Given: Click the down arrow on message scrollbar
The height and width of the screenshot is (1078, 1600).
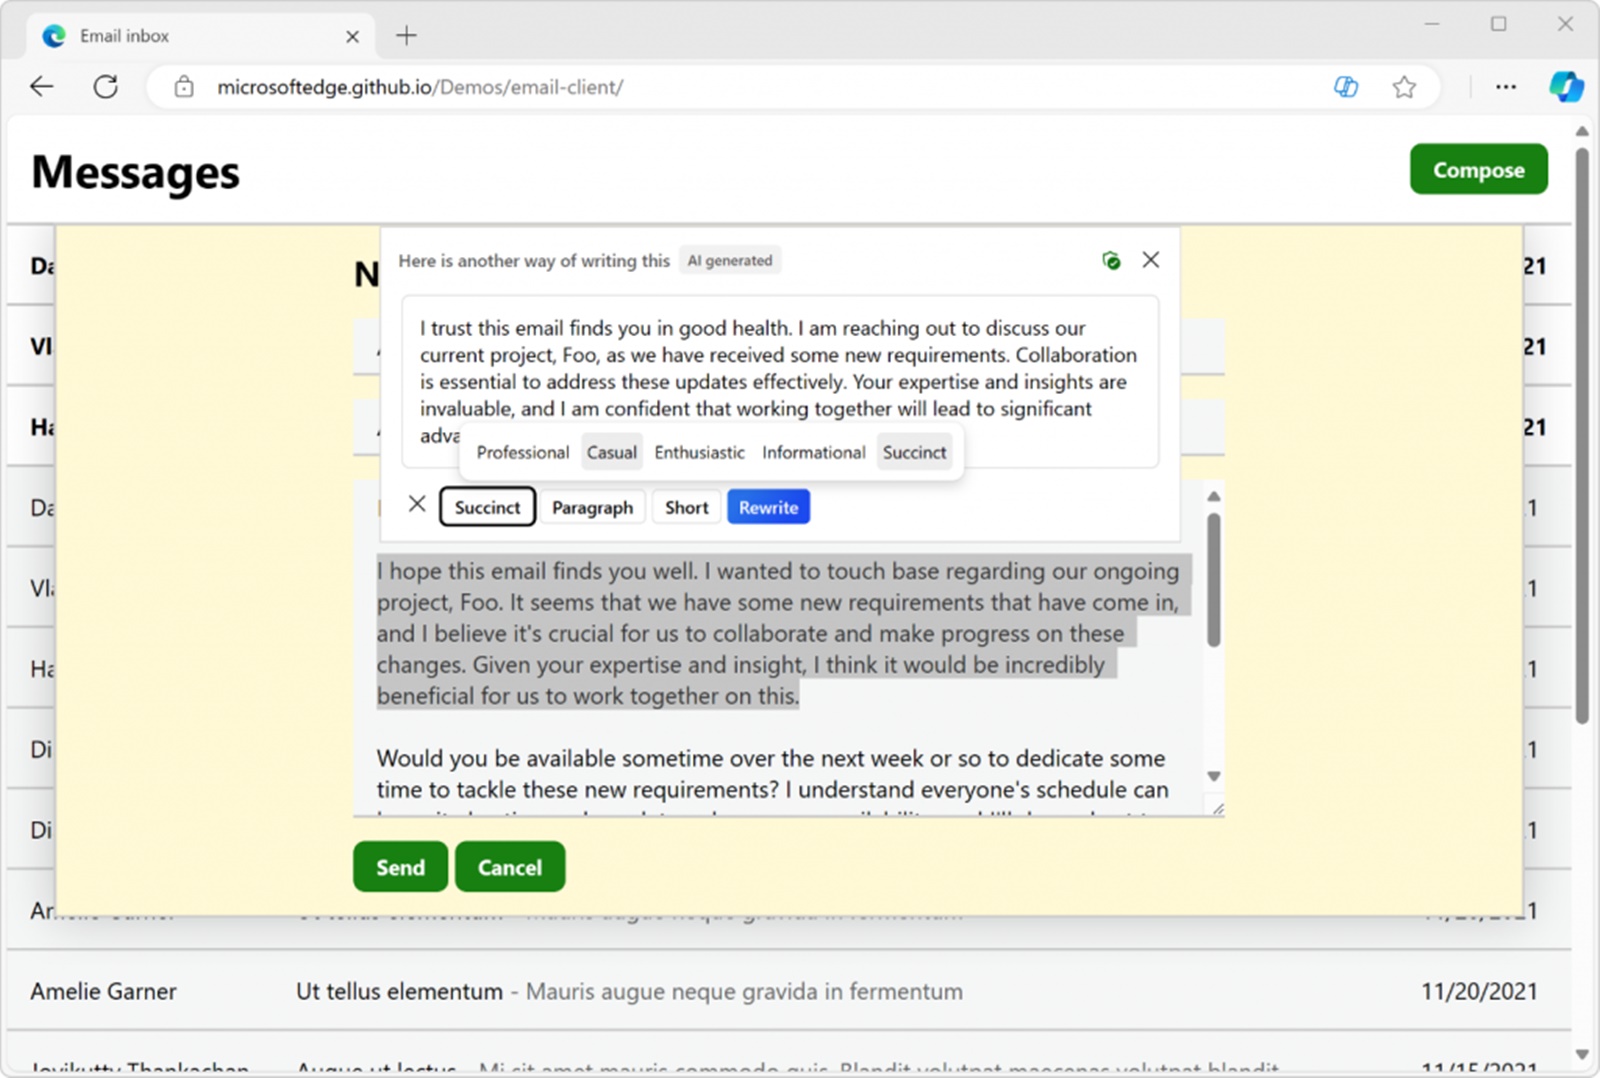Looking at the screenshot, I should (1213, 775).
